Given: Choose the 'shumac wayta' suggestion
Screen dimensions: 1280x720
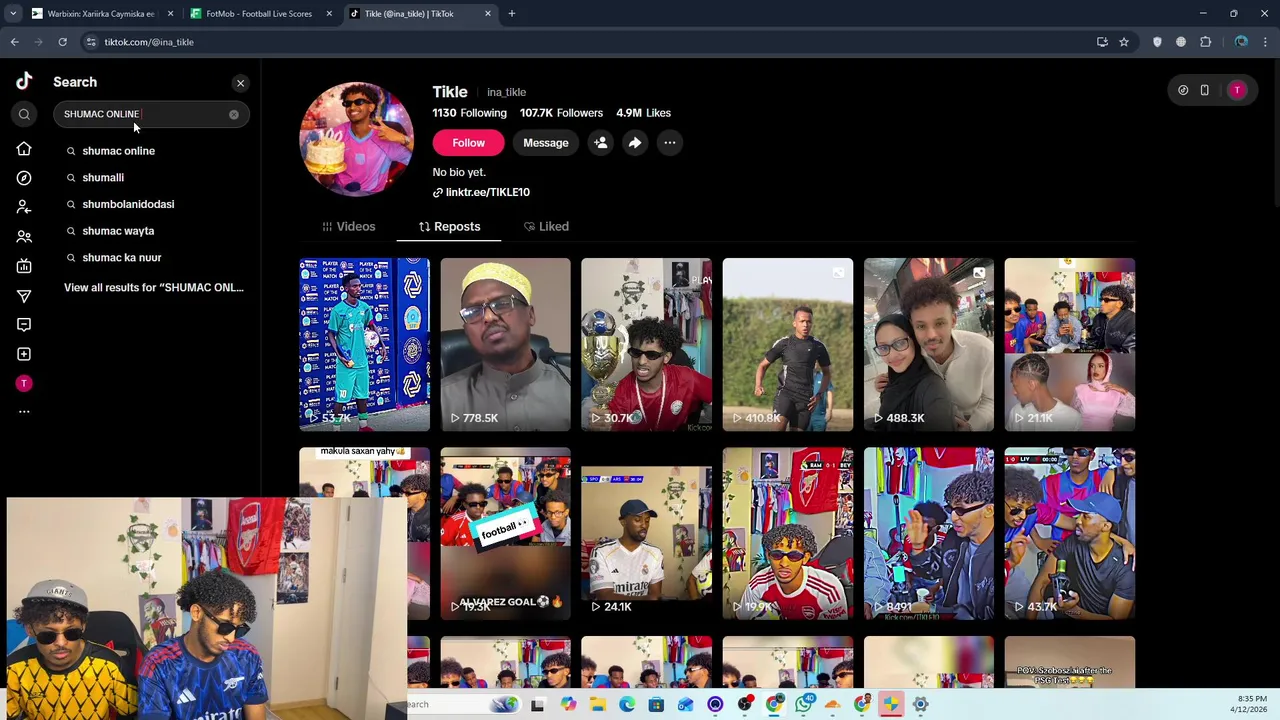Looking at the screenshot, I should point(118,231).
